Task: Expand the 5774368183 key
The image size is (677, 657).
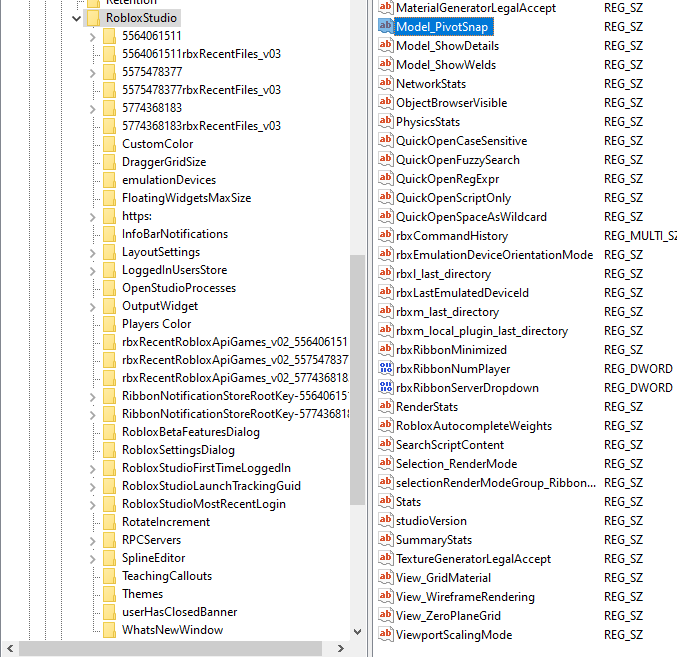Action: pyautogui.click(x=92, y=108)
